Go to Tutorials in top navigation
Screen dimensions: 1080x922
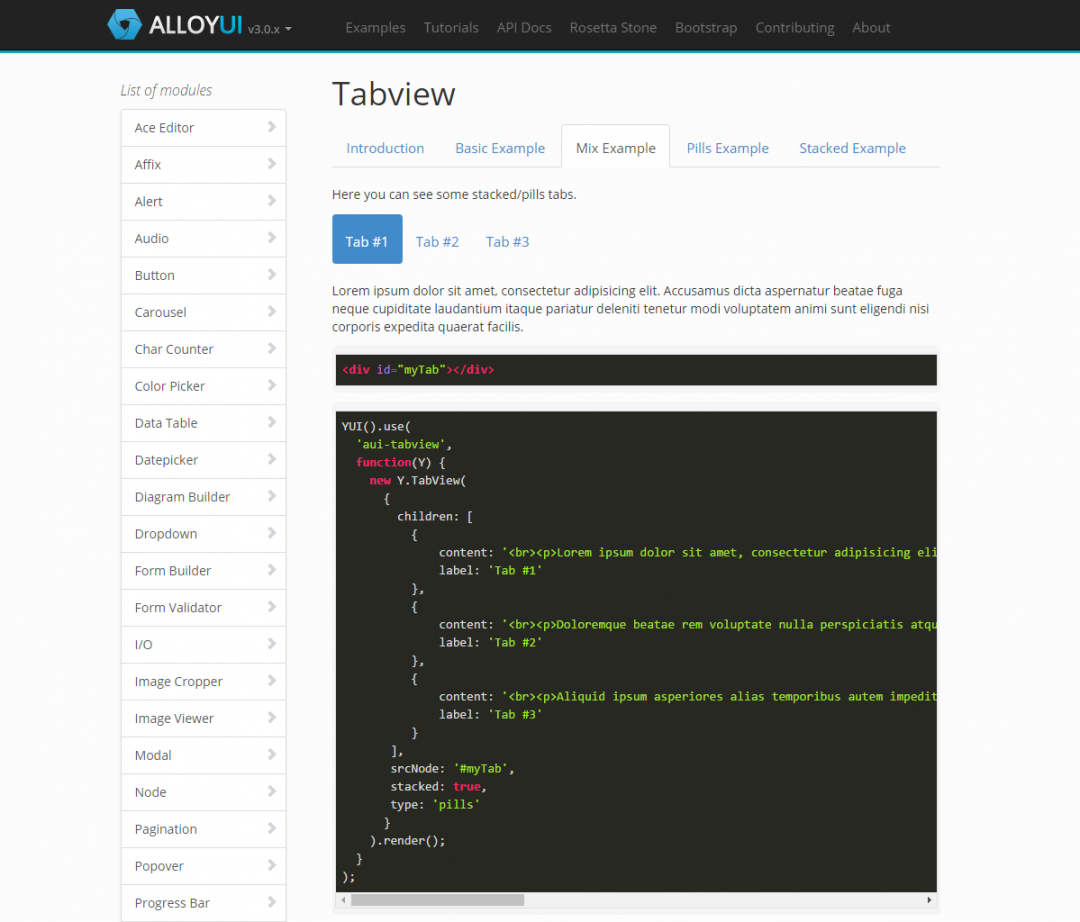click(x=451, y=28)
